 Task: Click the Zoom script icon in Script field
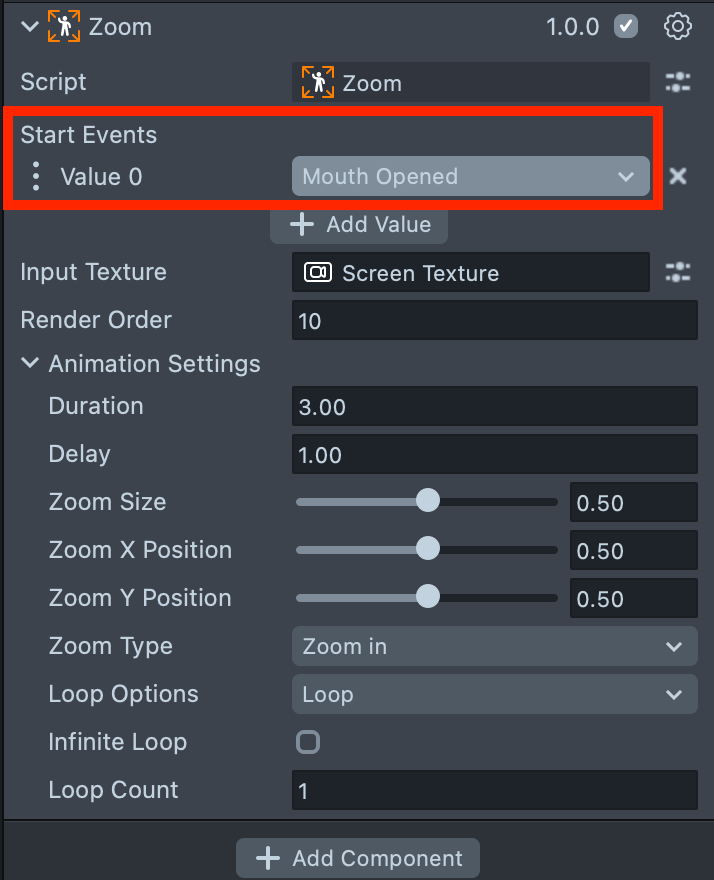click(x=318, y=82)
